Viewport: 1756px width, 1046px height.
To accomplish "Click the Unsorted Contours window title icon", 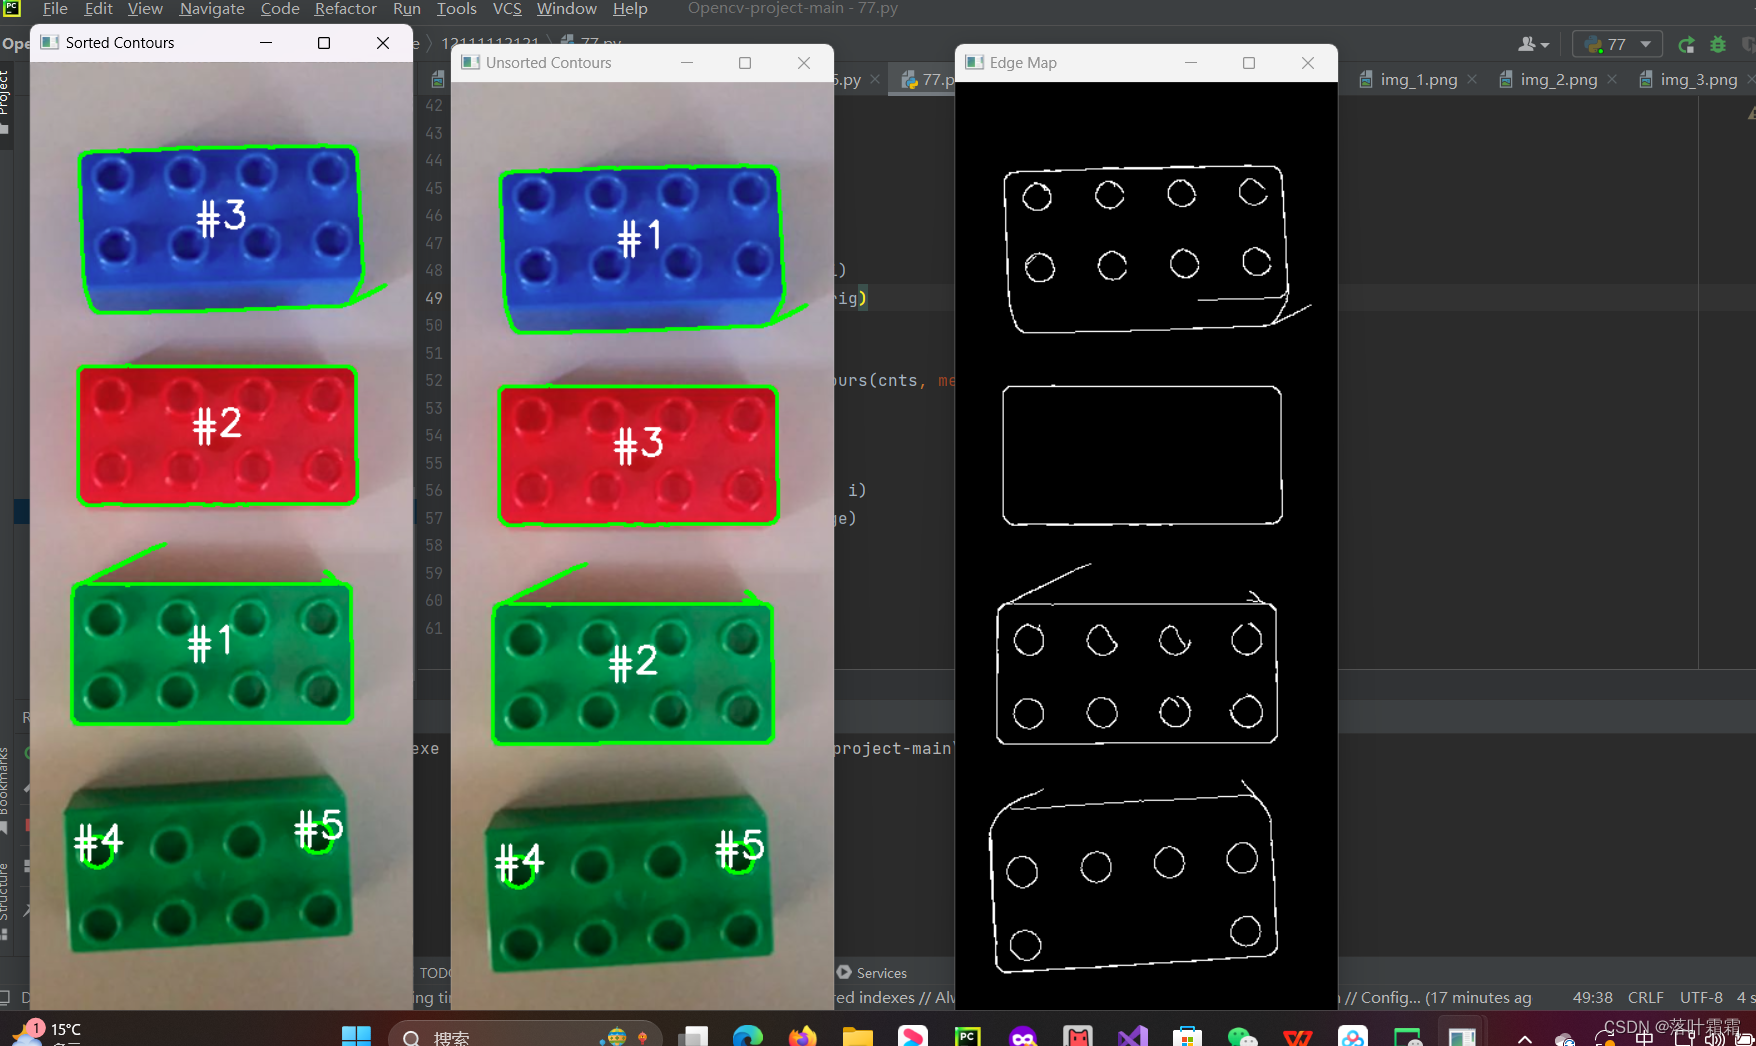I will tap(470, 62).
